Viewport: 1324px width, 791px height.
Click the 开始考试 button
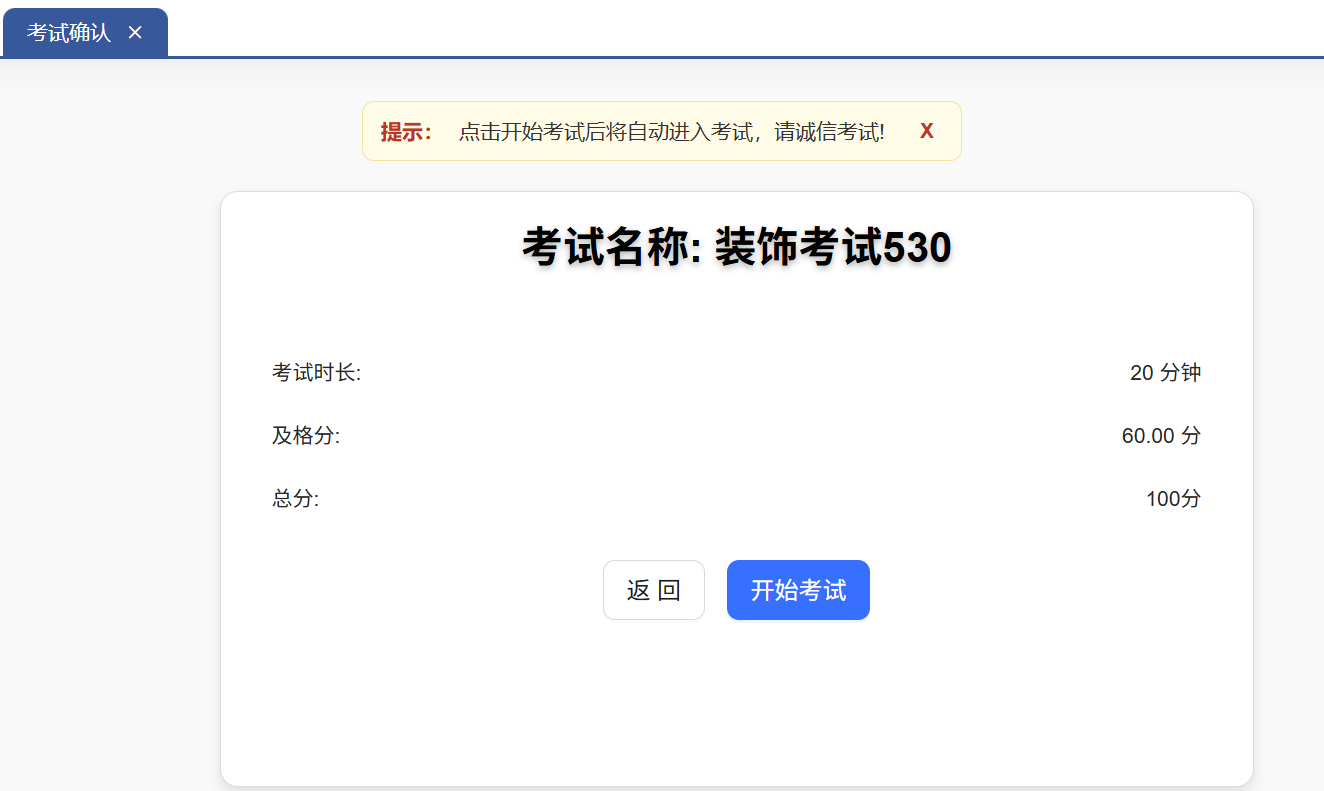point(797,590)
